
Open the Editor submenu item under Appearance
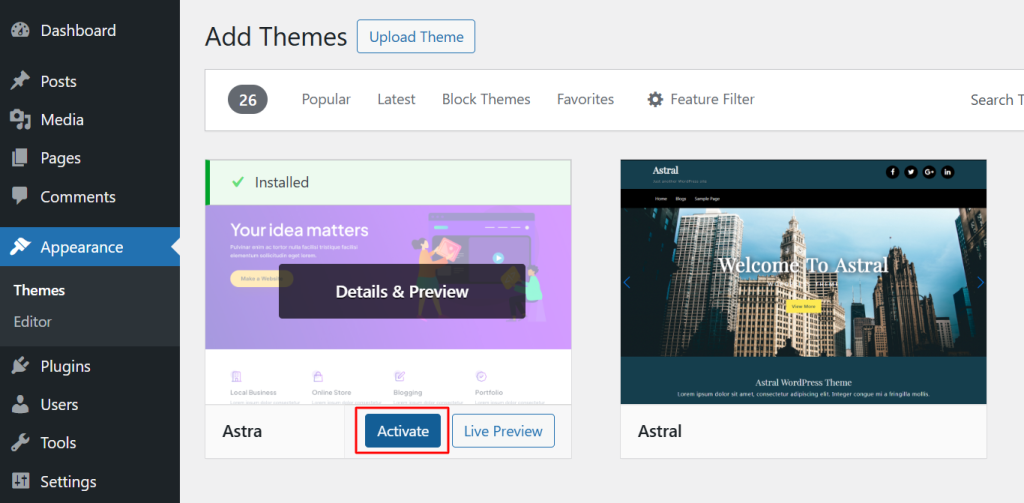click(x=33, y=322)
